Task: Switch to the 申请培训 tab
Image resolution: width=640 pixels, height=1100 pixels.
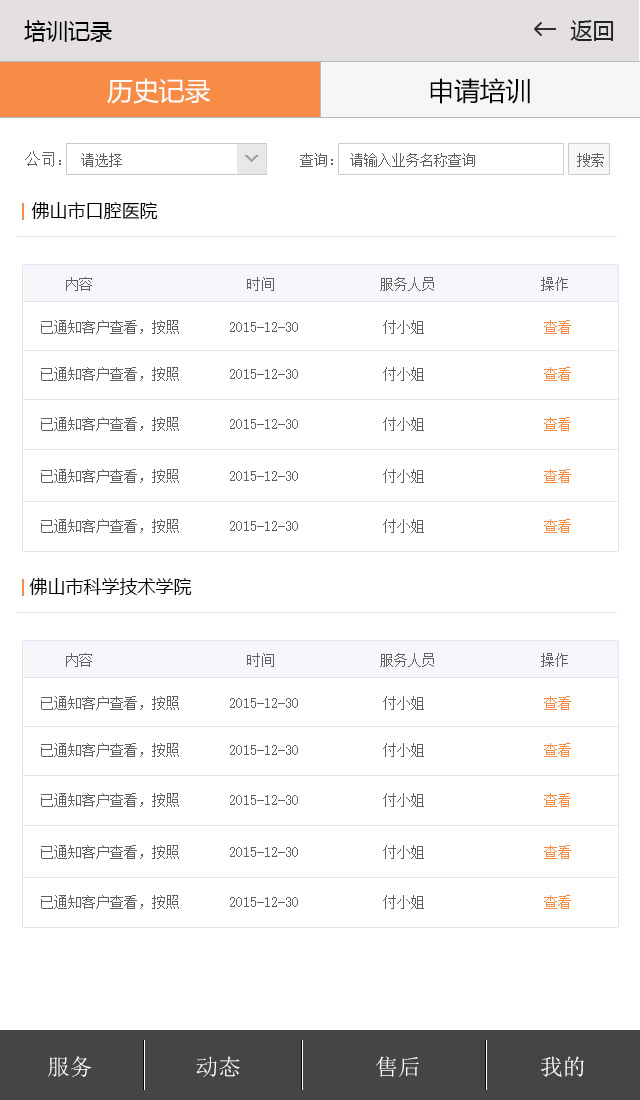Action: pos(480,90)
